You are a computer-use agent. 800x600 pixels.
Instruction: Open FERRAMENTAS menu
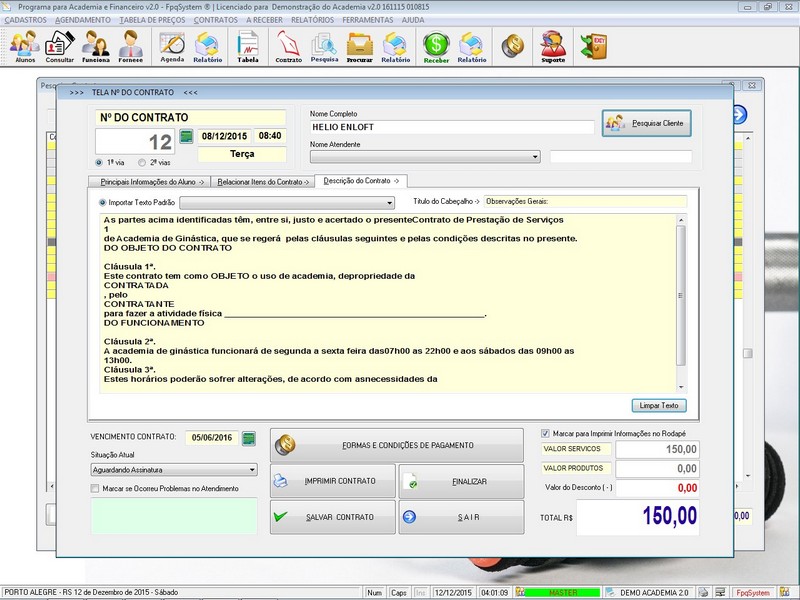click(367, 20)
